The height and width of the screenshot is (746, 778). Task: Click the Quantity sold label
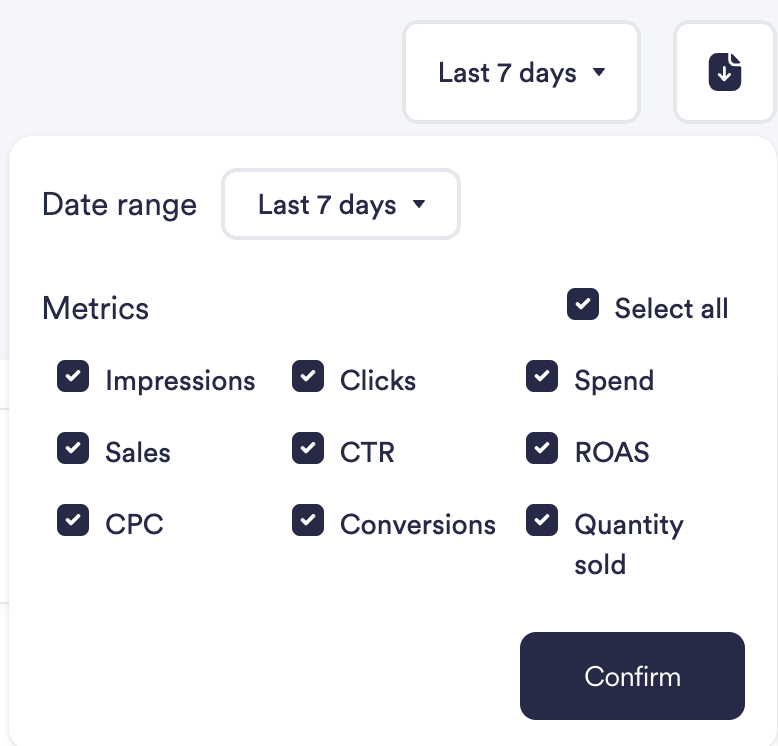coord(628,544)
